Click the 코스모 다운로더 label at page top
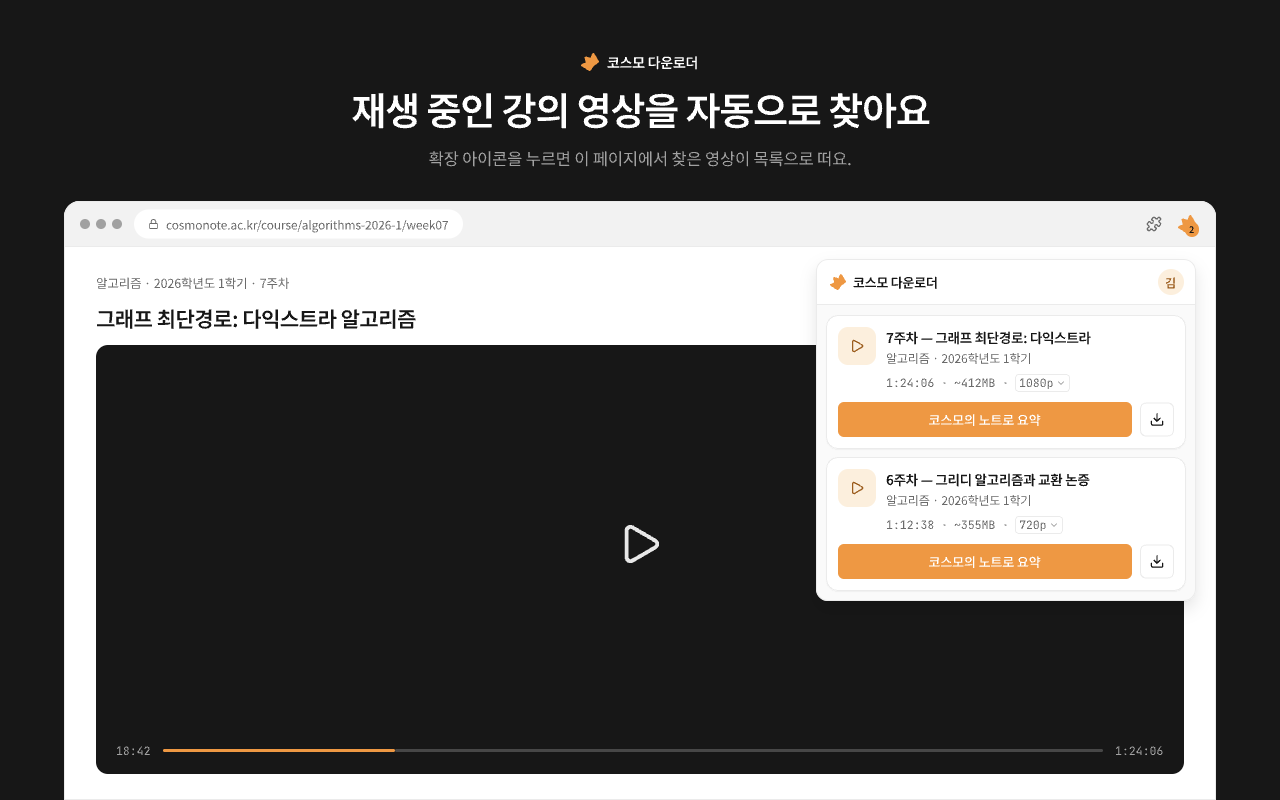1280x800 pixels. click(x=652, y=63)
